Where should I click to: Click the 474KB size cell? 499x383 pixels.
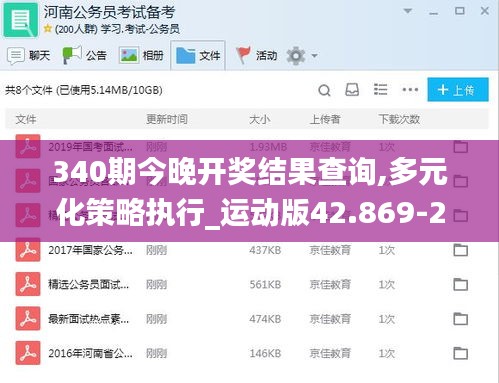click(265, 319)
